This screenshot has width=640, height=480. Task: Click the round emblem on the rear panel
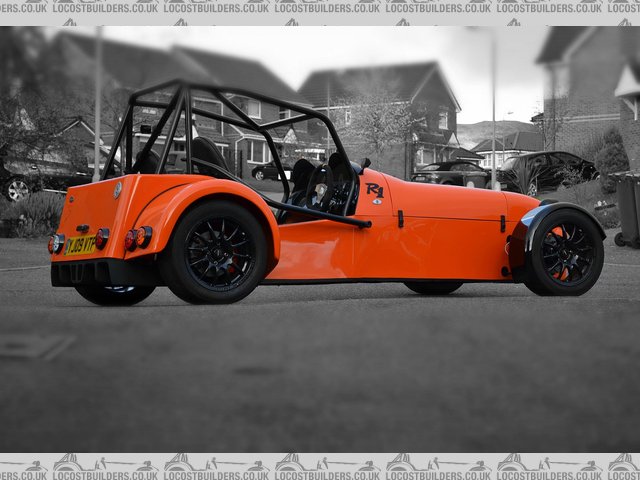(117, 189)
